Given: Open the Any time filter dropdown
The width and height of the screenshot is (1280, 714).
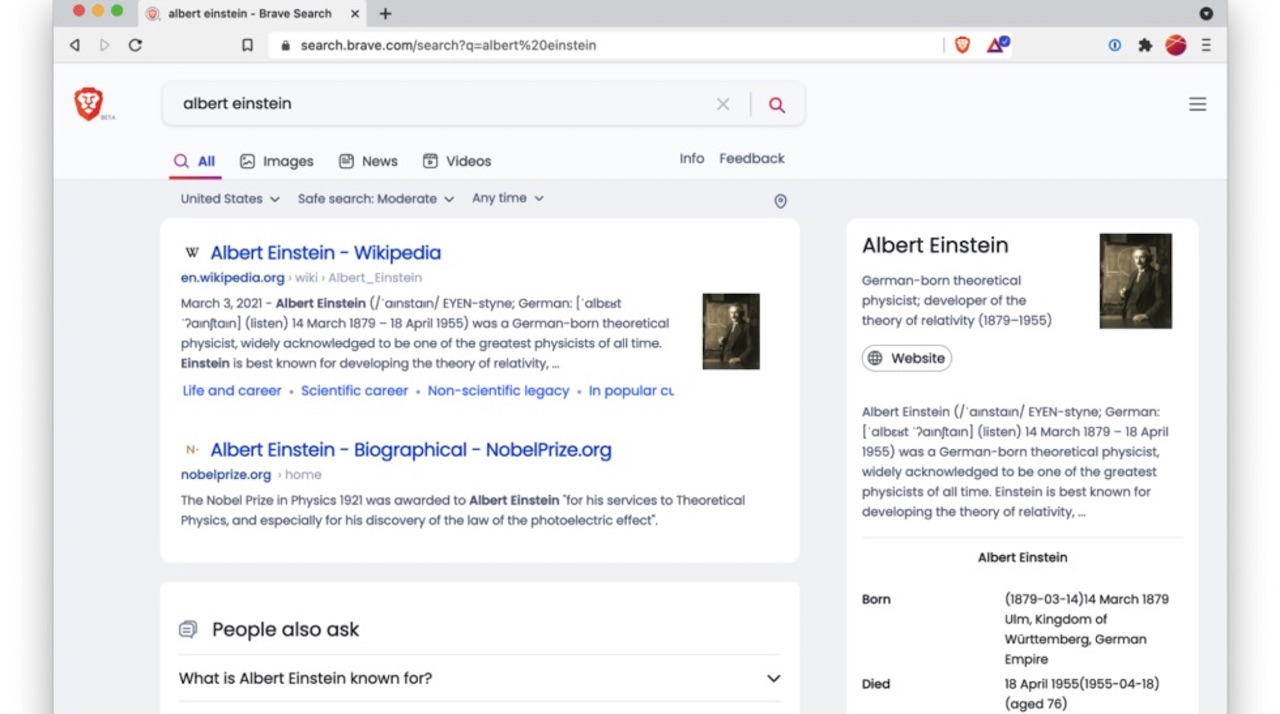Looking at the screenshot, I should pos(508,198).
